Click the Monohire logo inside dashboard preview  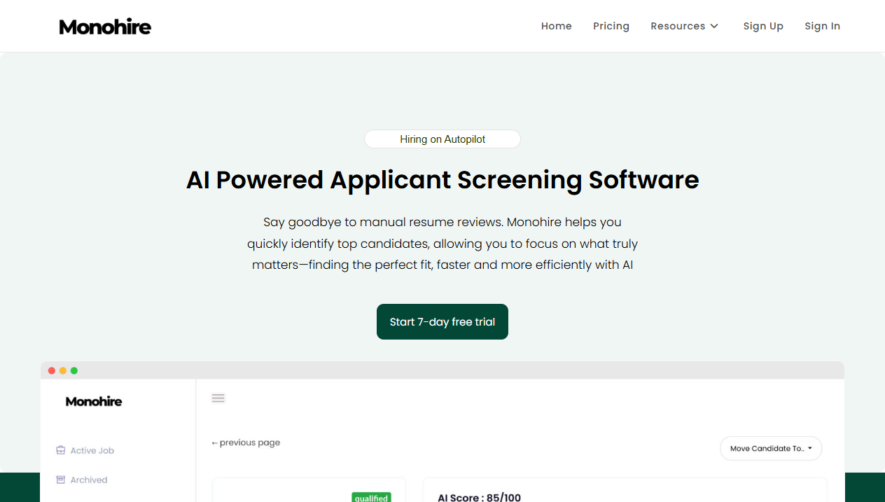click(x=94, y=401)
